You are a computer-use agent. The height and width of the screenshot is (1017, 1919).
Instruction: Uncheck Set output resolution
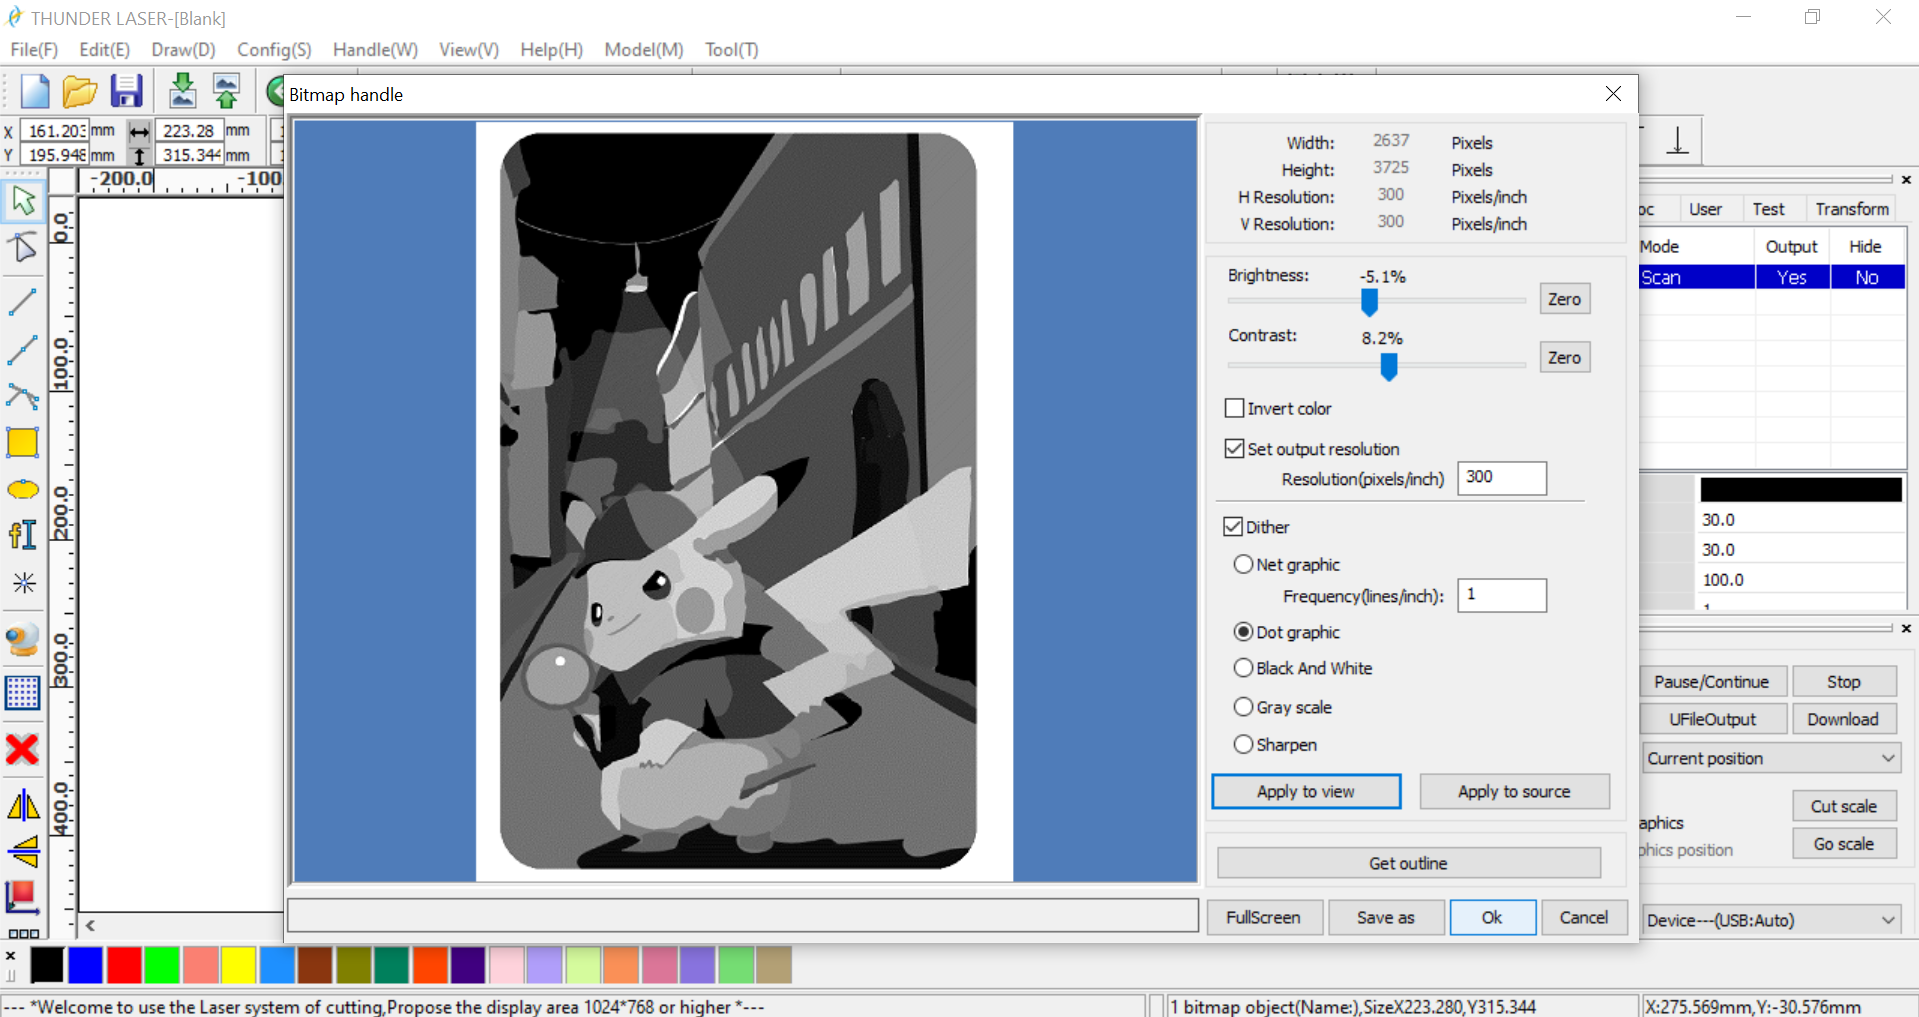(1235, 449)
